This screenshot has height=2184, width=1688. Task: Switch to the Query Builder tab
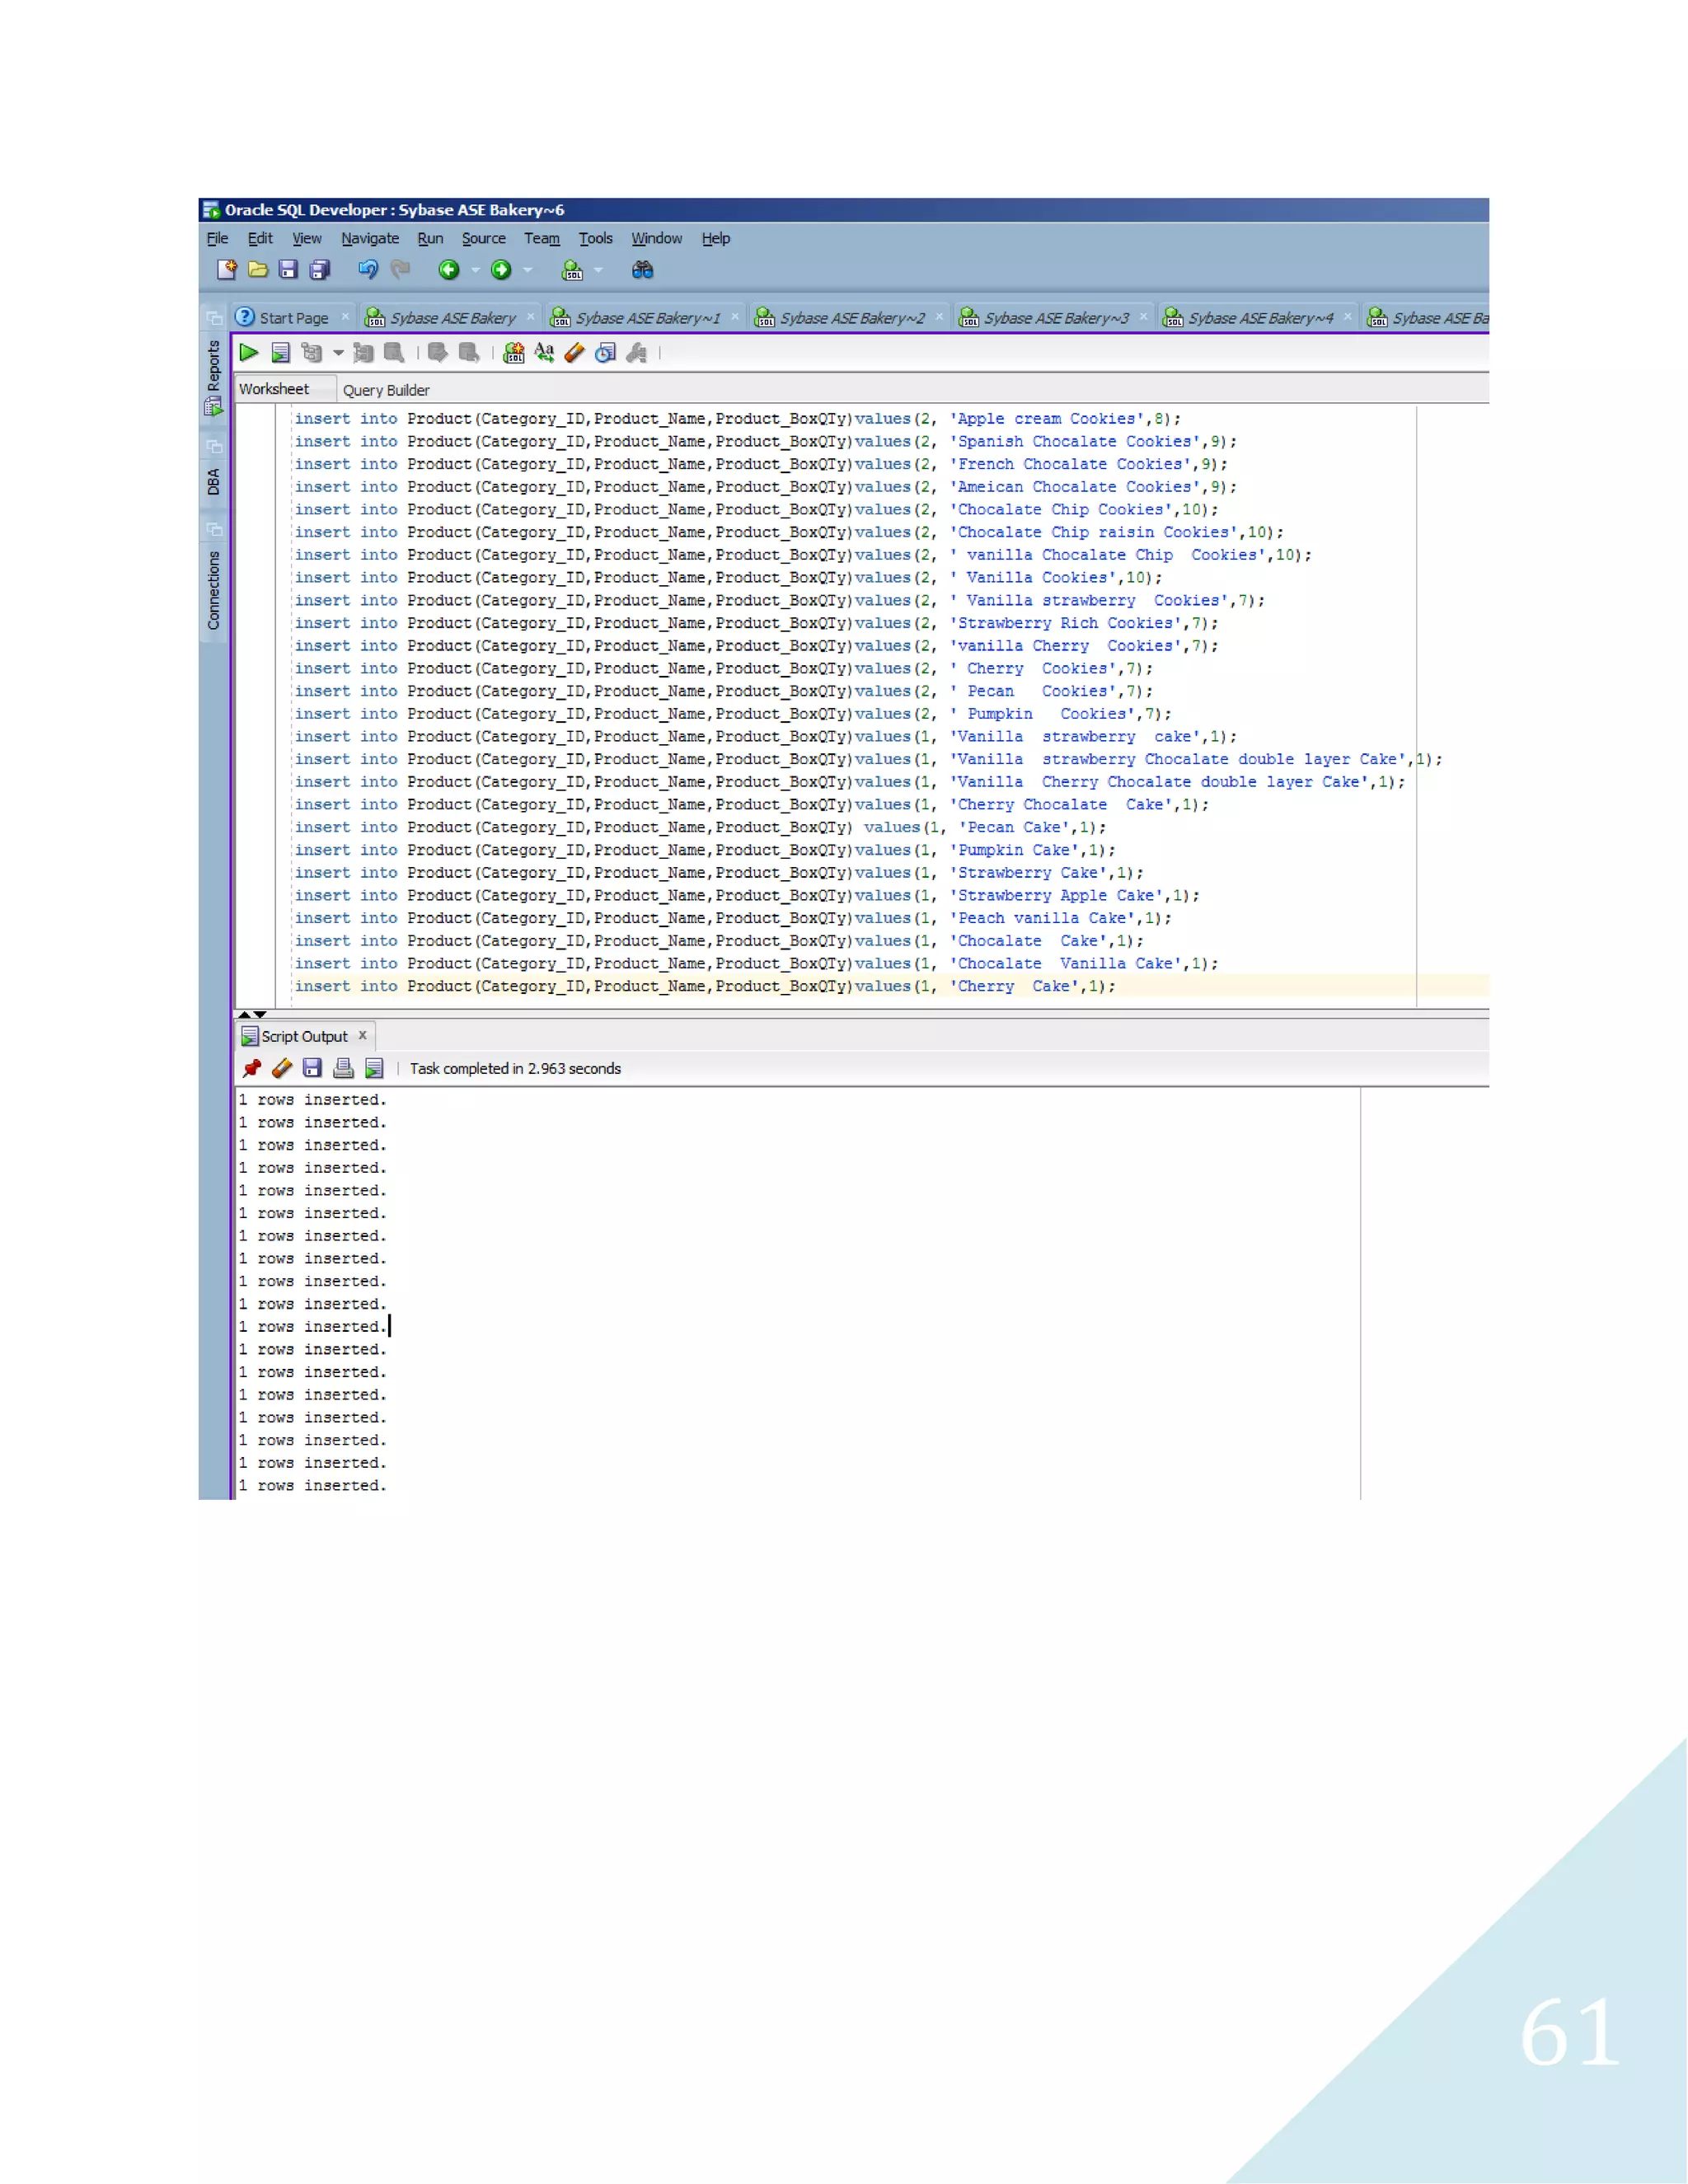tap(386, 390)
